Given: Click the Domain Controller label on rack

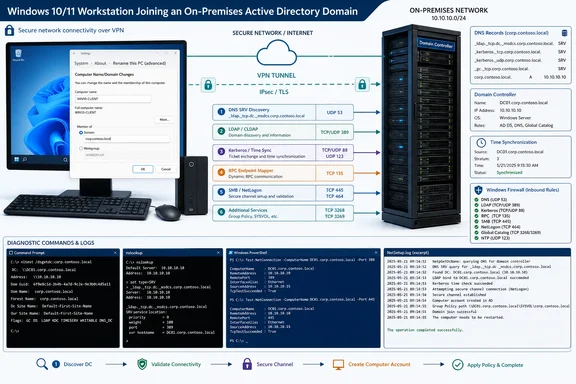Looking at the screenshot, I should (x=436, y=44).
